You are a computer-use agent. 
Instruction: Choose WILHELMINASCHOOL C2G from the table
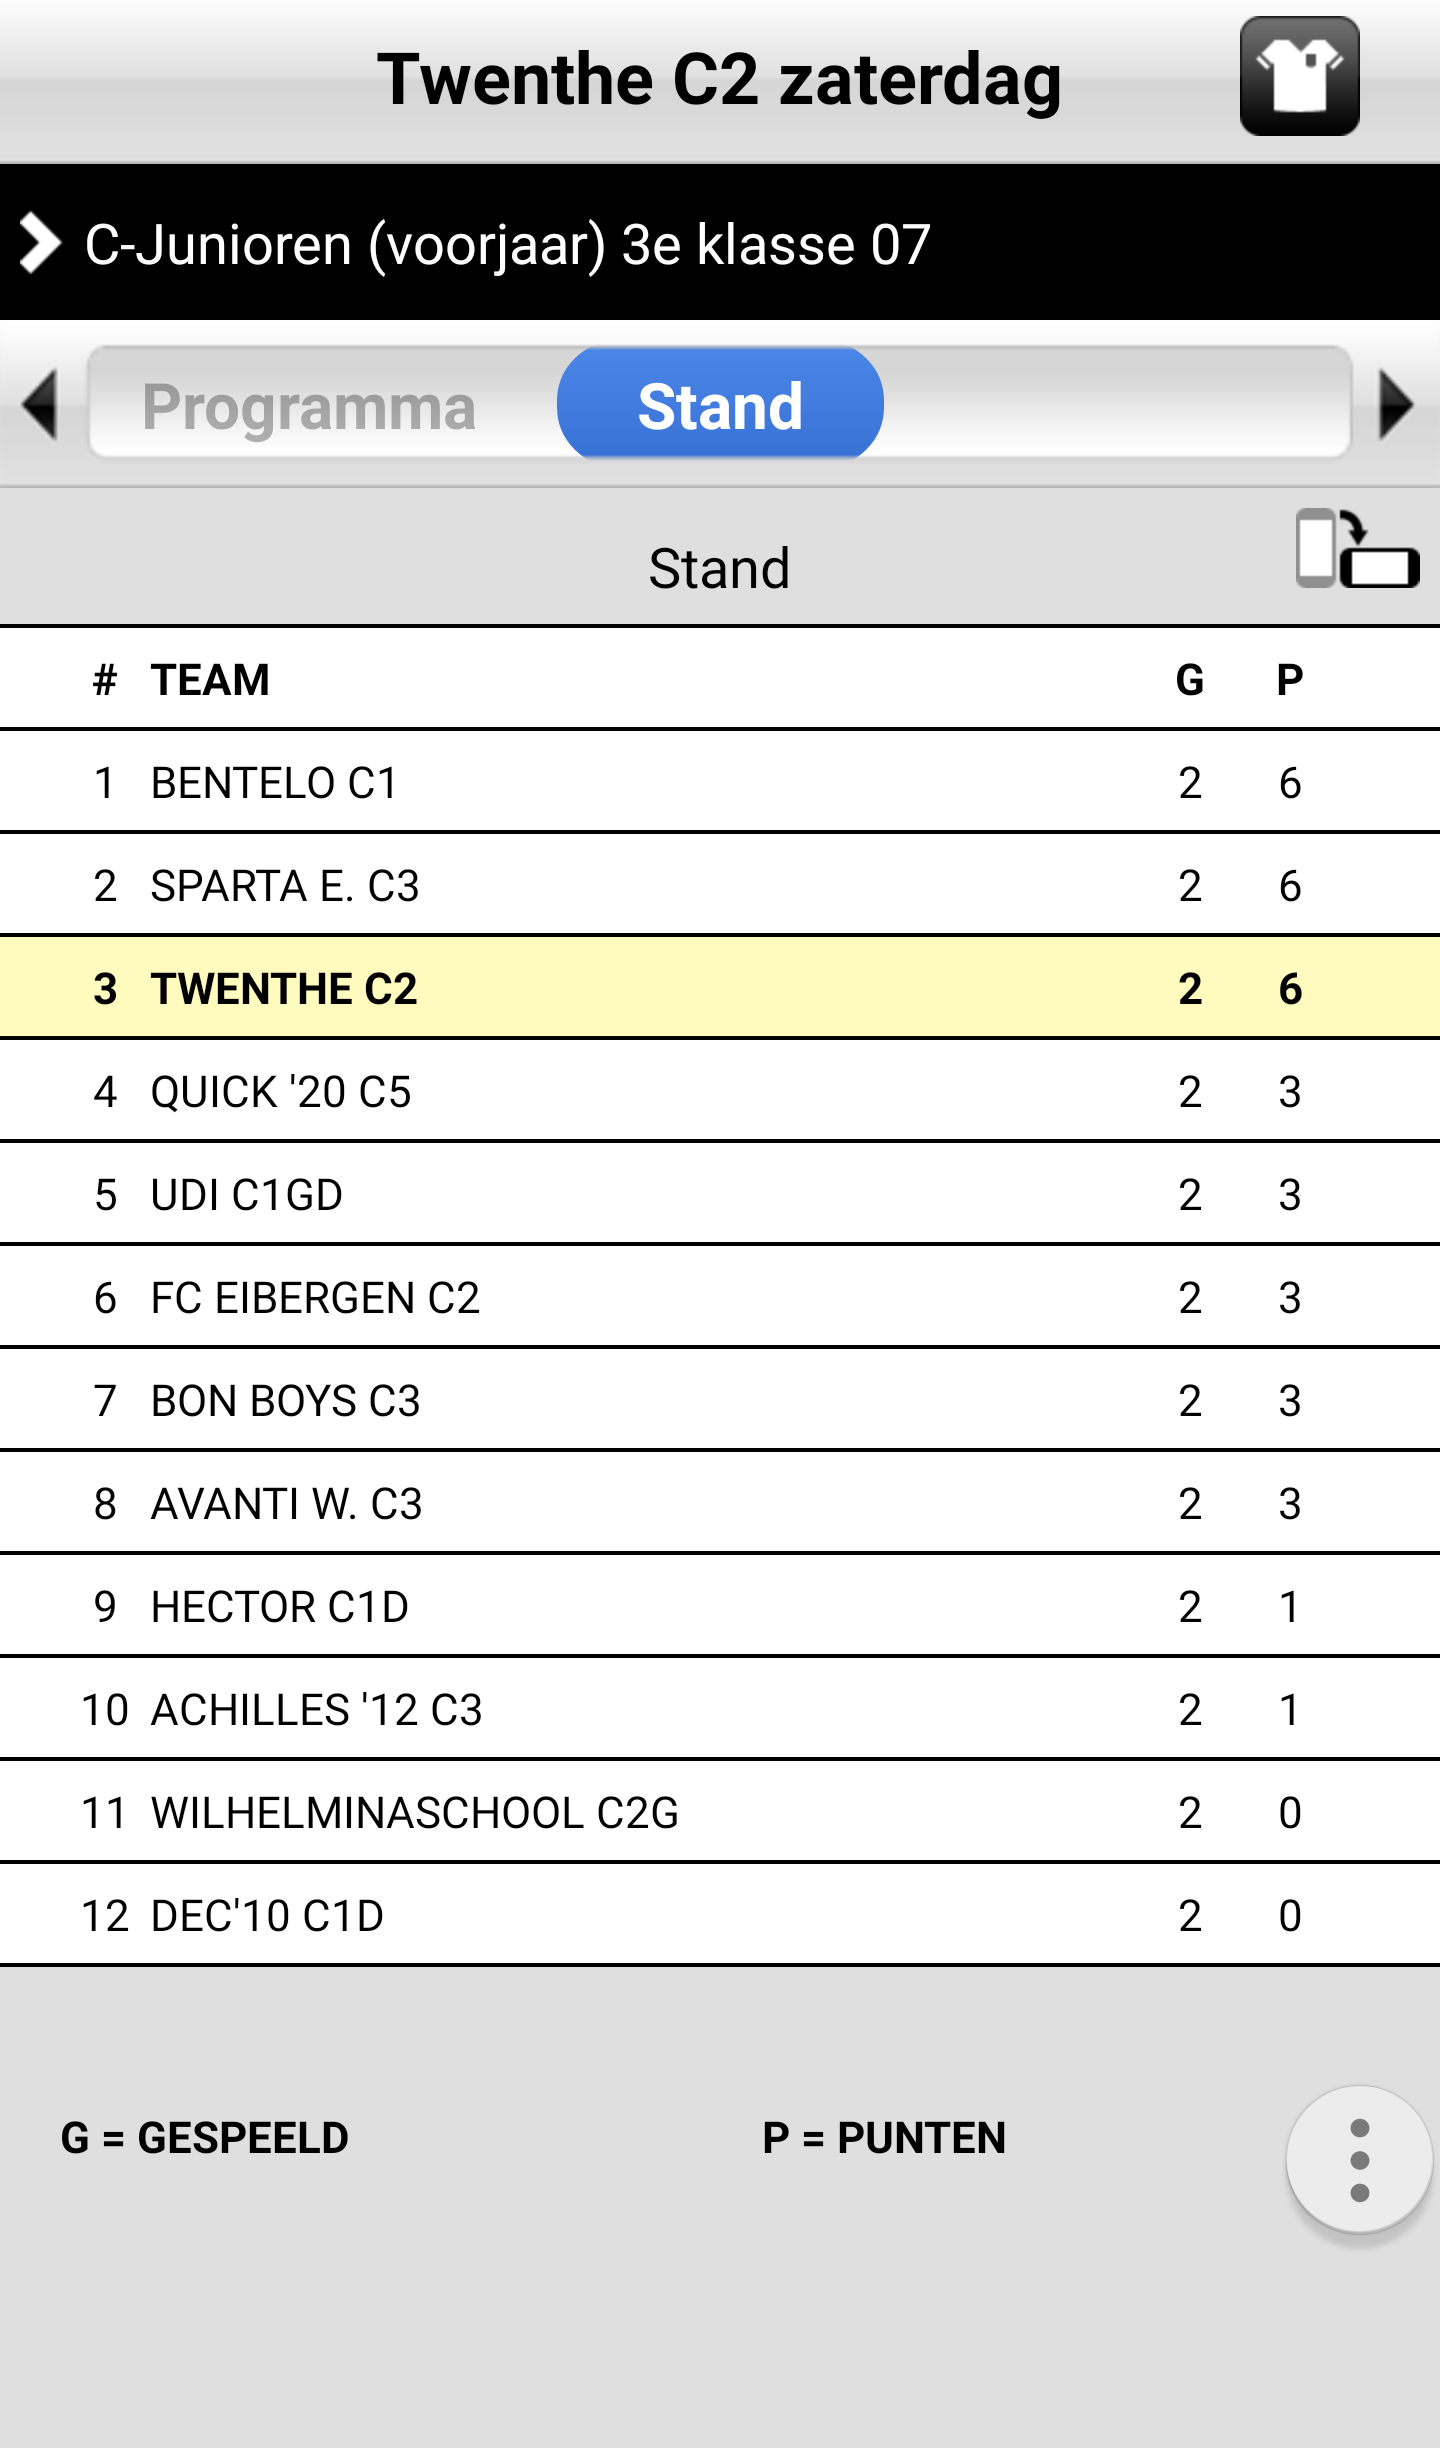[x=720, y=1812]
